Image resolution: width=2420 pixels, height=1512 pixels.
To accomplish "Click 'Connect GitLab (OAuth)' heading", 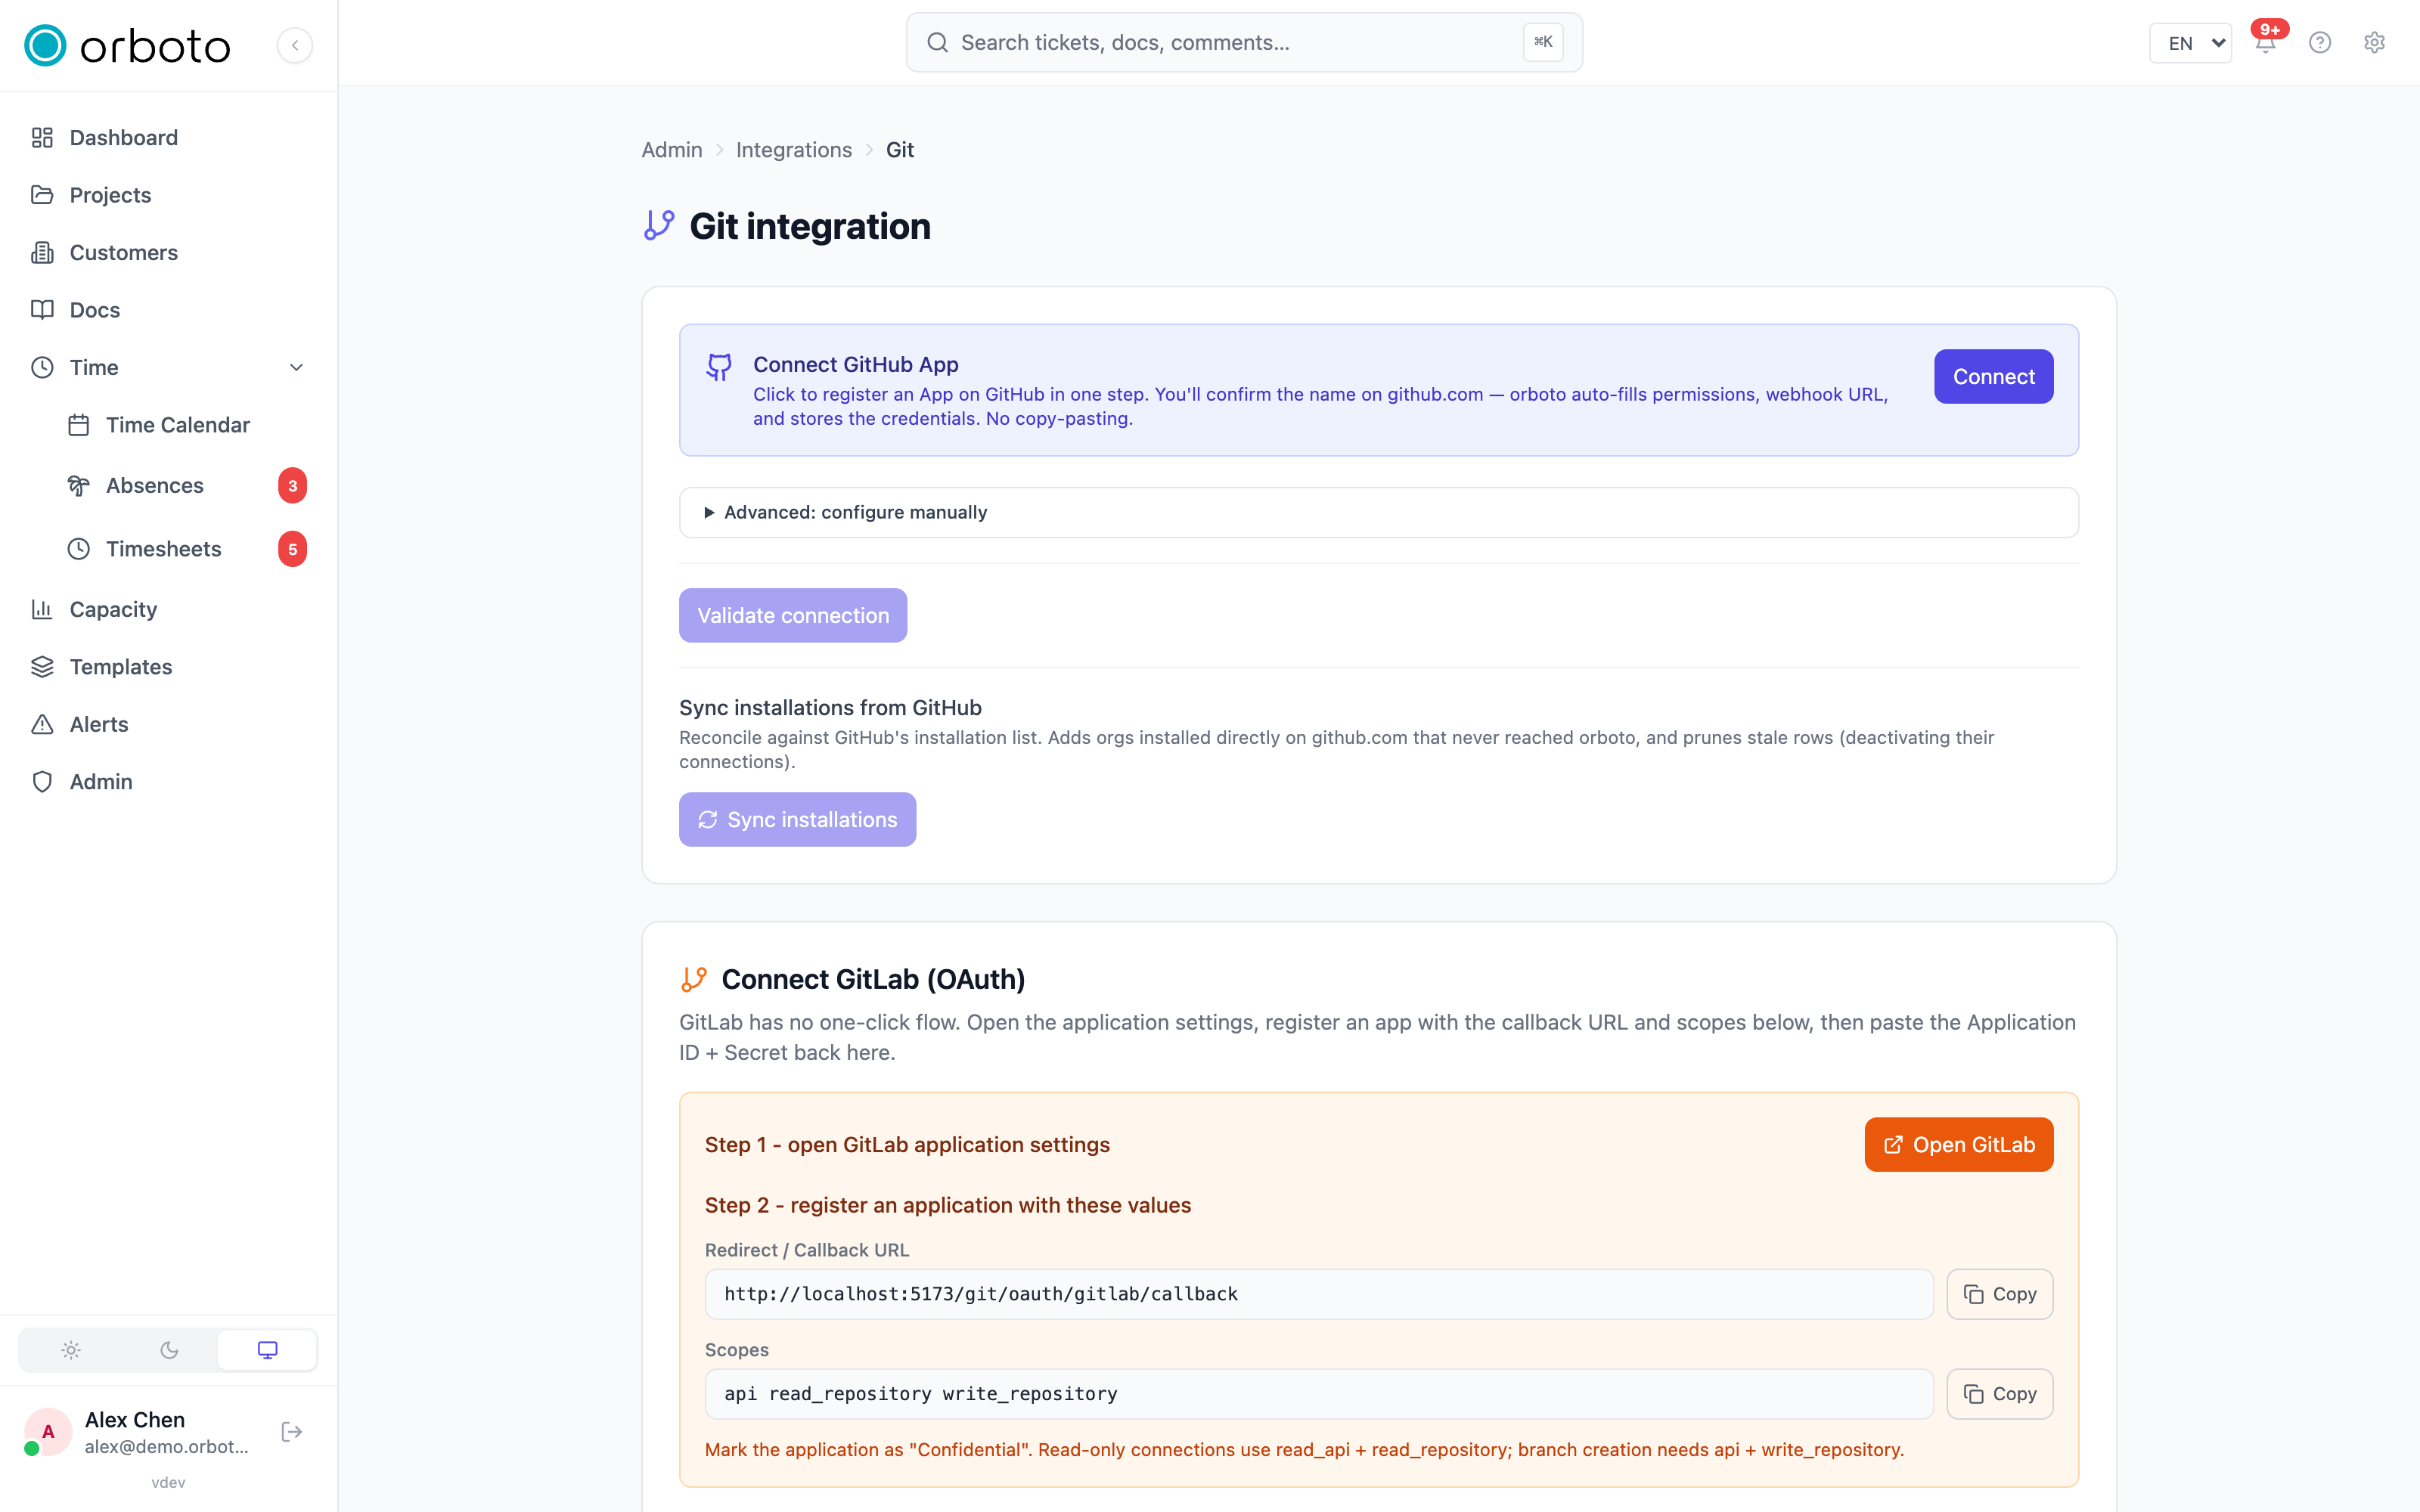I will (x=873, y=979).
